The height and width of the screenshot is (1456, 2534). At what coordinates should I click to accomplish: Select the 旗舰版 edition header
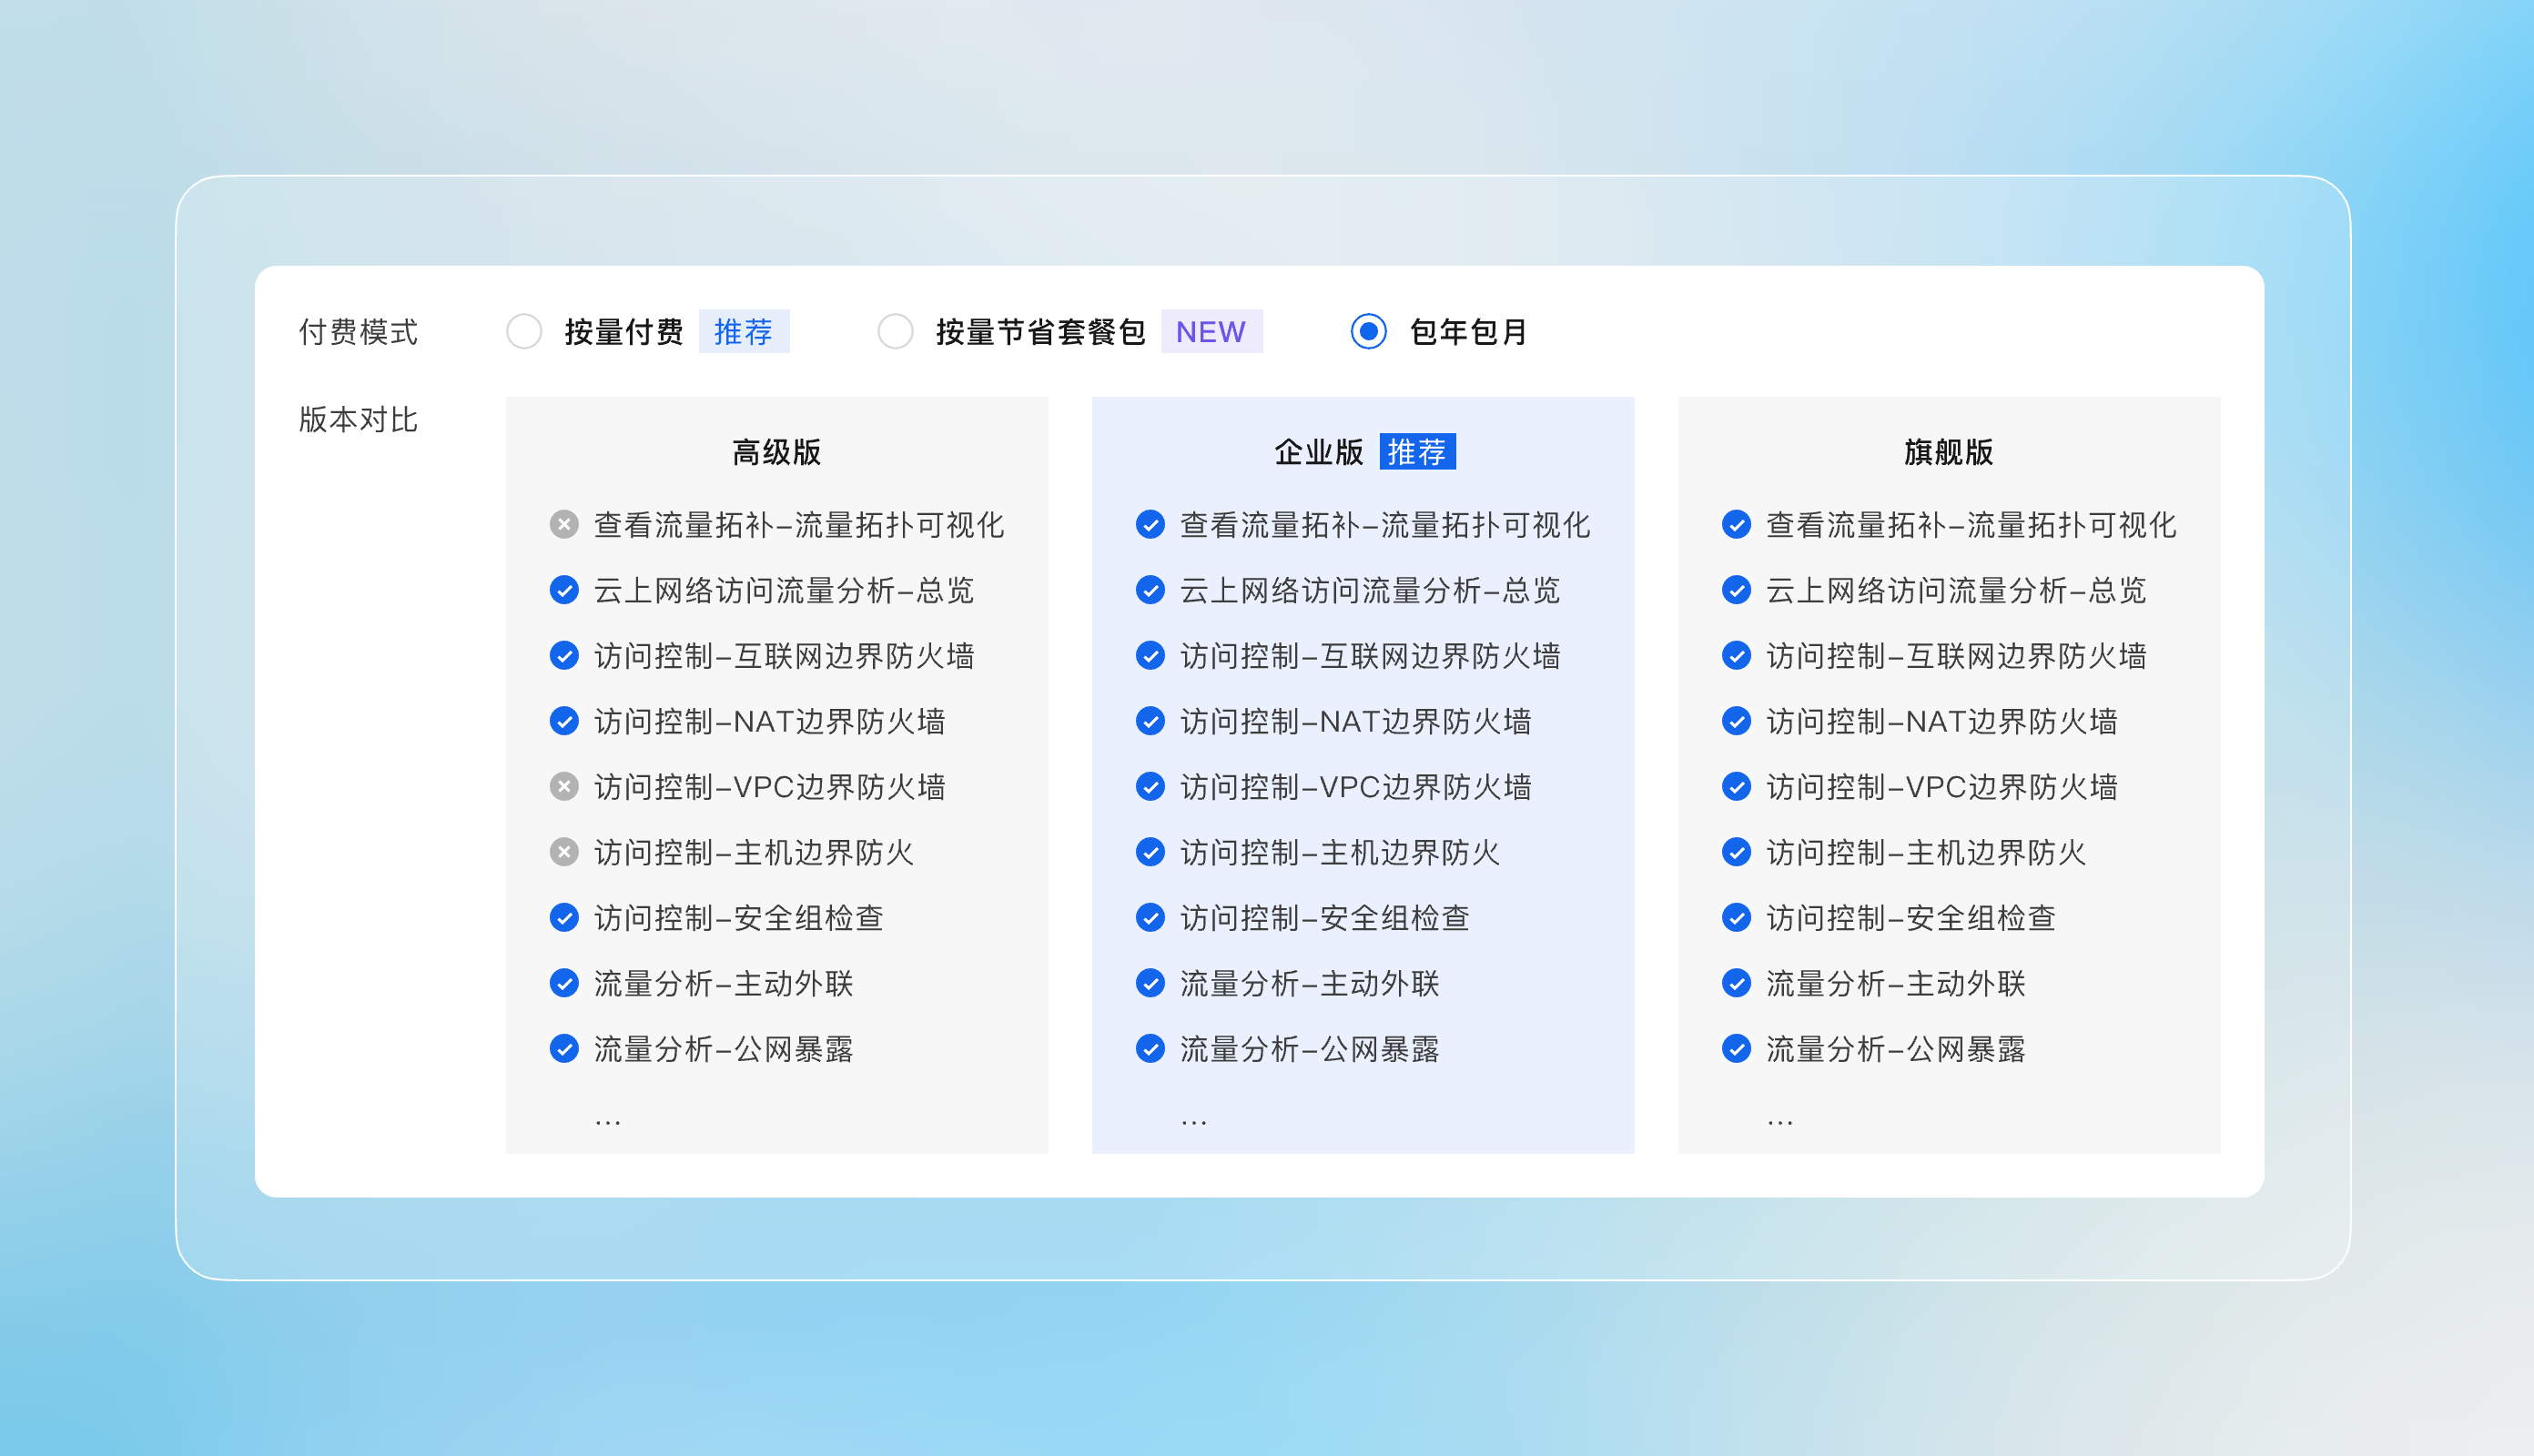click(x=1948, y=452)
